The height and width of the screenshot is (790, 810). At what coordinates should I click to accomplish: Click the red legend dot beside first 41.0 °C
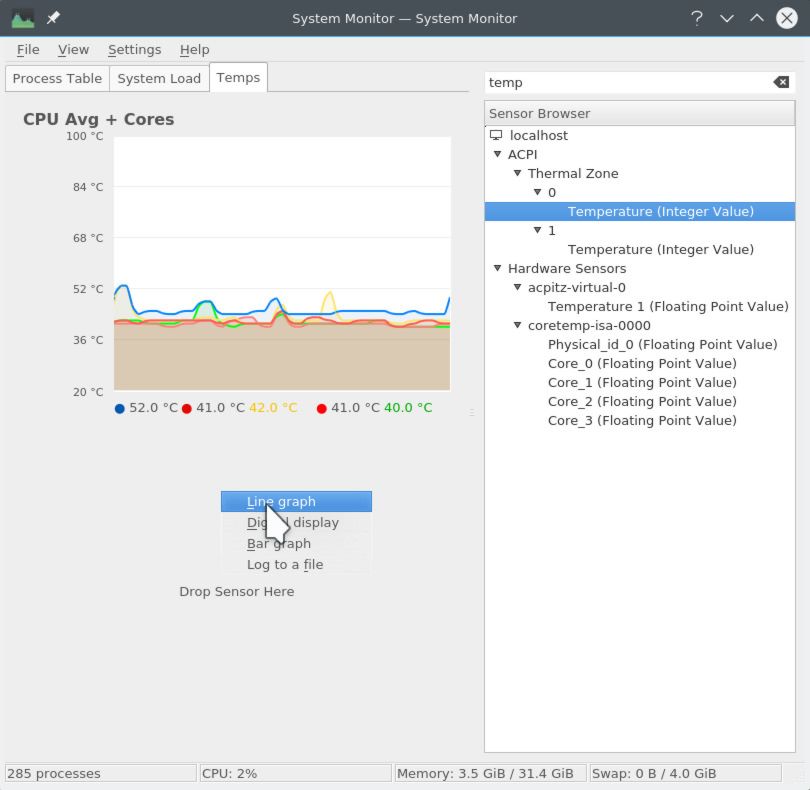(187, 409)
